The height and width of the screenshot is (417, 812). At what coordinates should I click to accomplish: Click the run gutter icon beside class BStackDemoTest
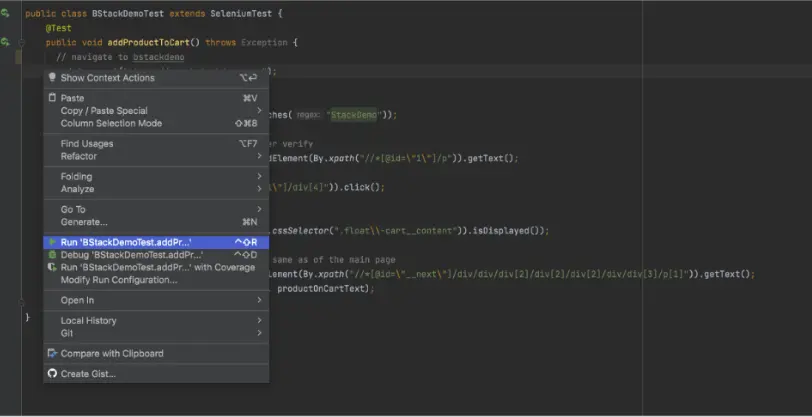tap(6, 14)
